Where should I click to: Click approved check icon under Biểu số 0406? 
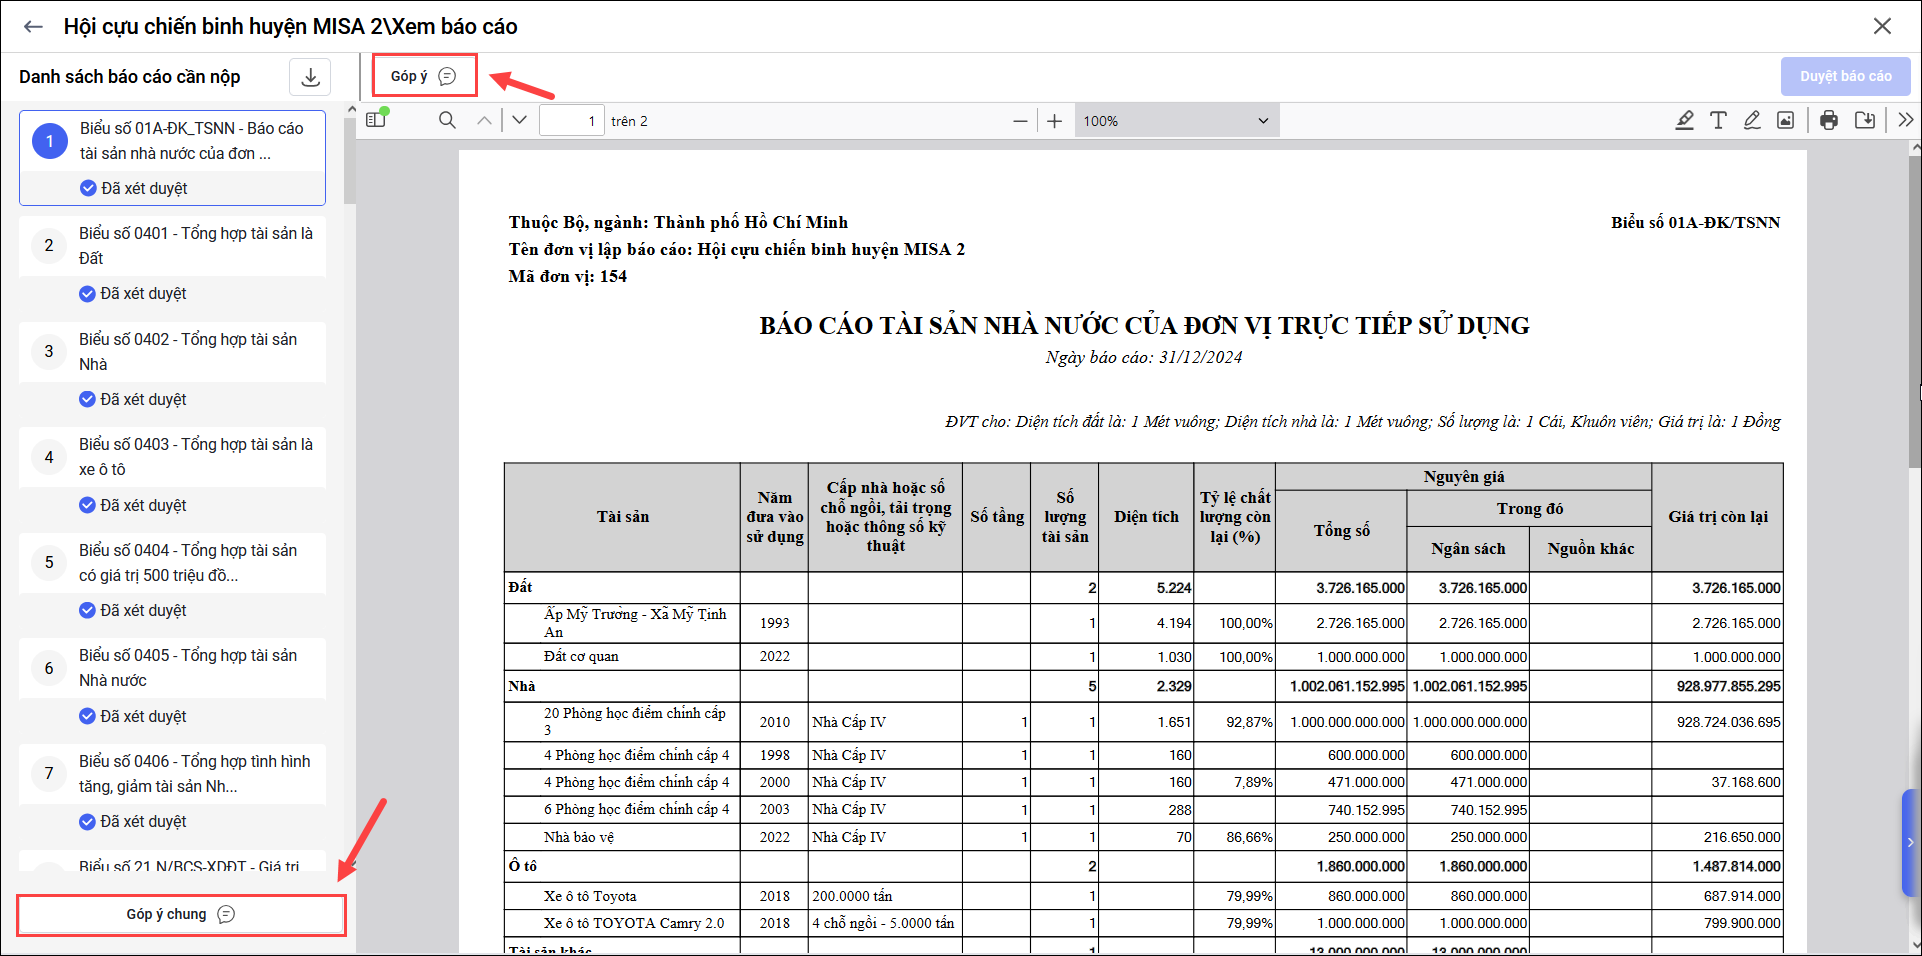pyautogui.click(x=88, y=821)
